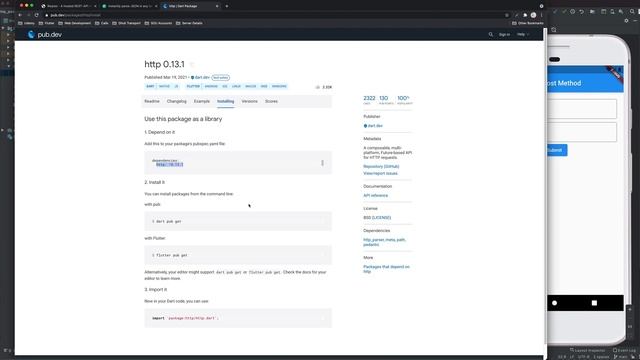640x360 pixels.
Task: Click the WINDOWS platform tag
Action: [279, 87]
